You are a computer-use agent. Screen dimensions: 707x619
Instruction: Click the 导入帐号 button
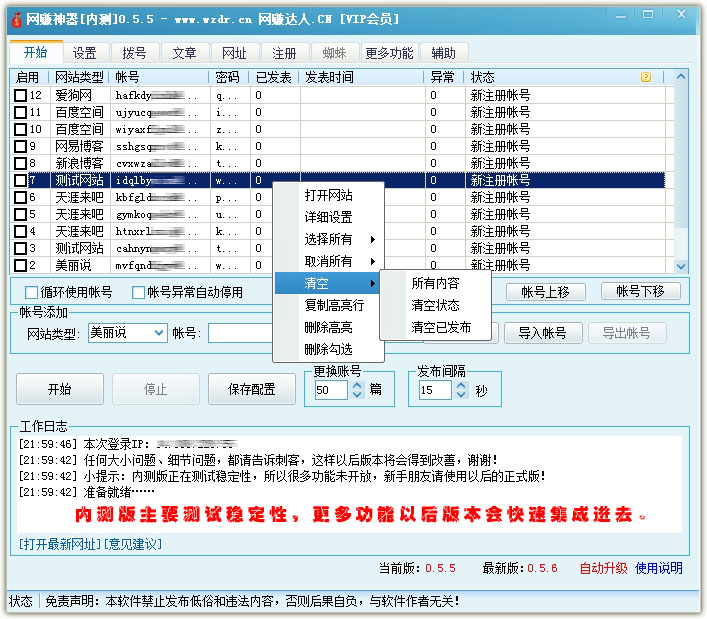pyautogui.click(x=543, y=333)
